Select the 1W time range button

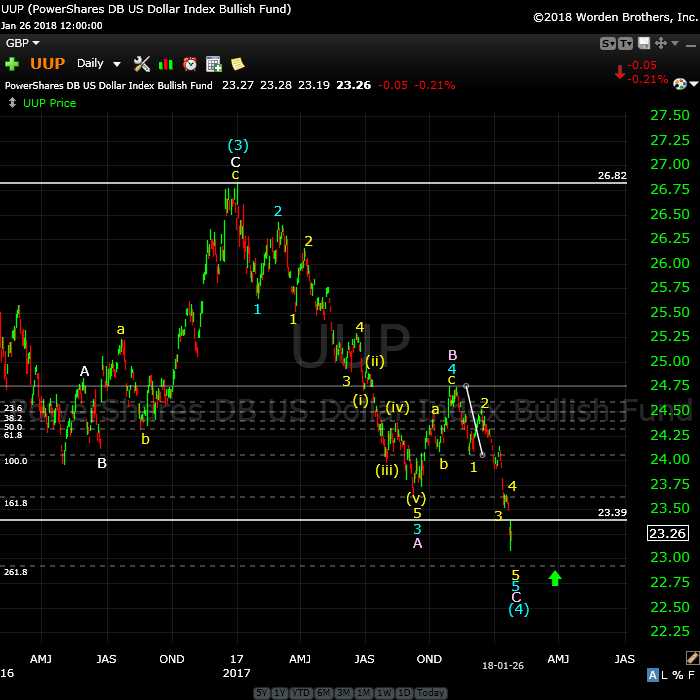click(383, 692)
